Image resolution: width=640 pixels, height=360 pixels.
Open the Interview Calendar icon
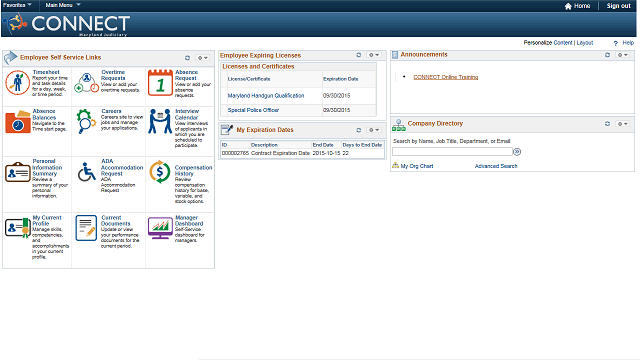(160, 121)
